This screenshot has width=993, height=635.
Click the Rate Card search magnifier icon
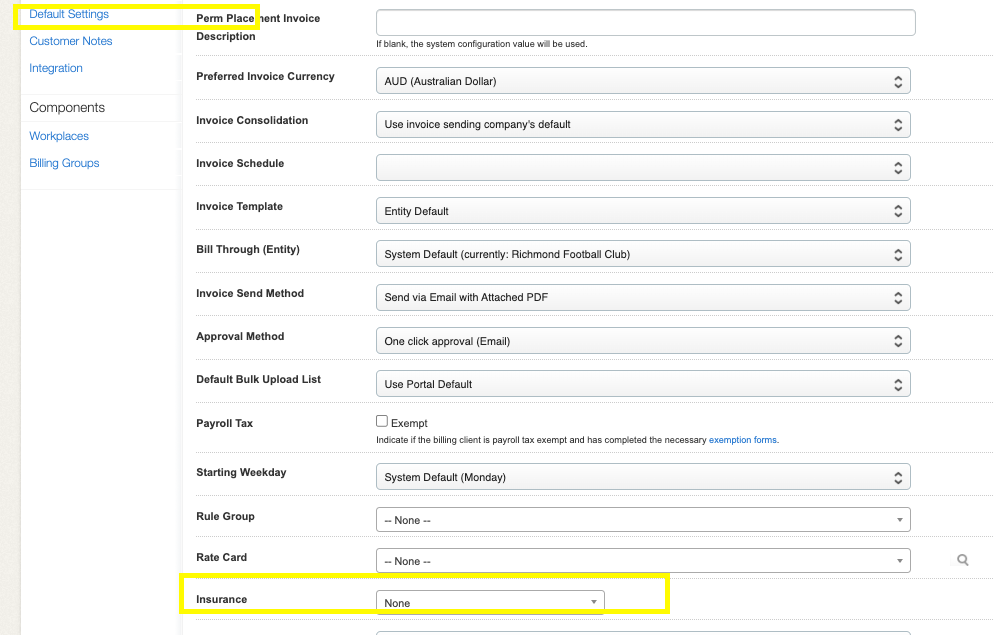click(x=963, y=560)
